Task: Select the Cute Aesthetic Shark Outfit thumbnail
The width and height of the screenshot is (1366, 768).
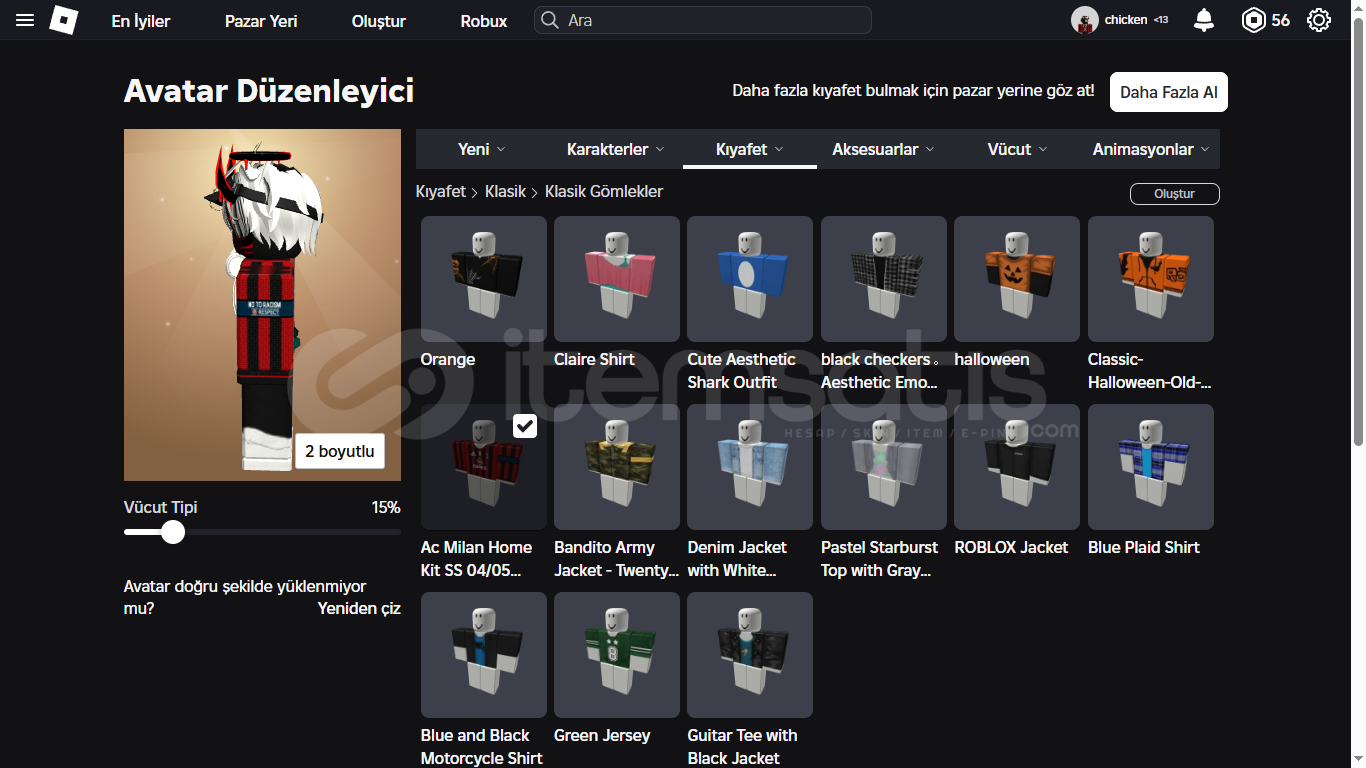Action: (750, 279)
